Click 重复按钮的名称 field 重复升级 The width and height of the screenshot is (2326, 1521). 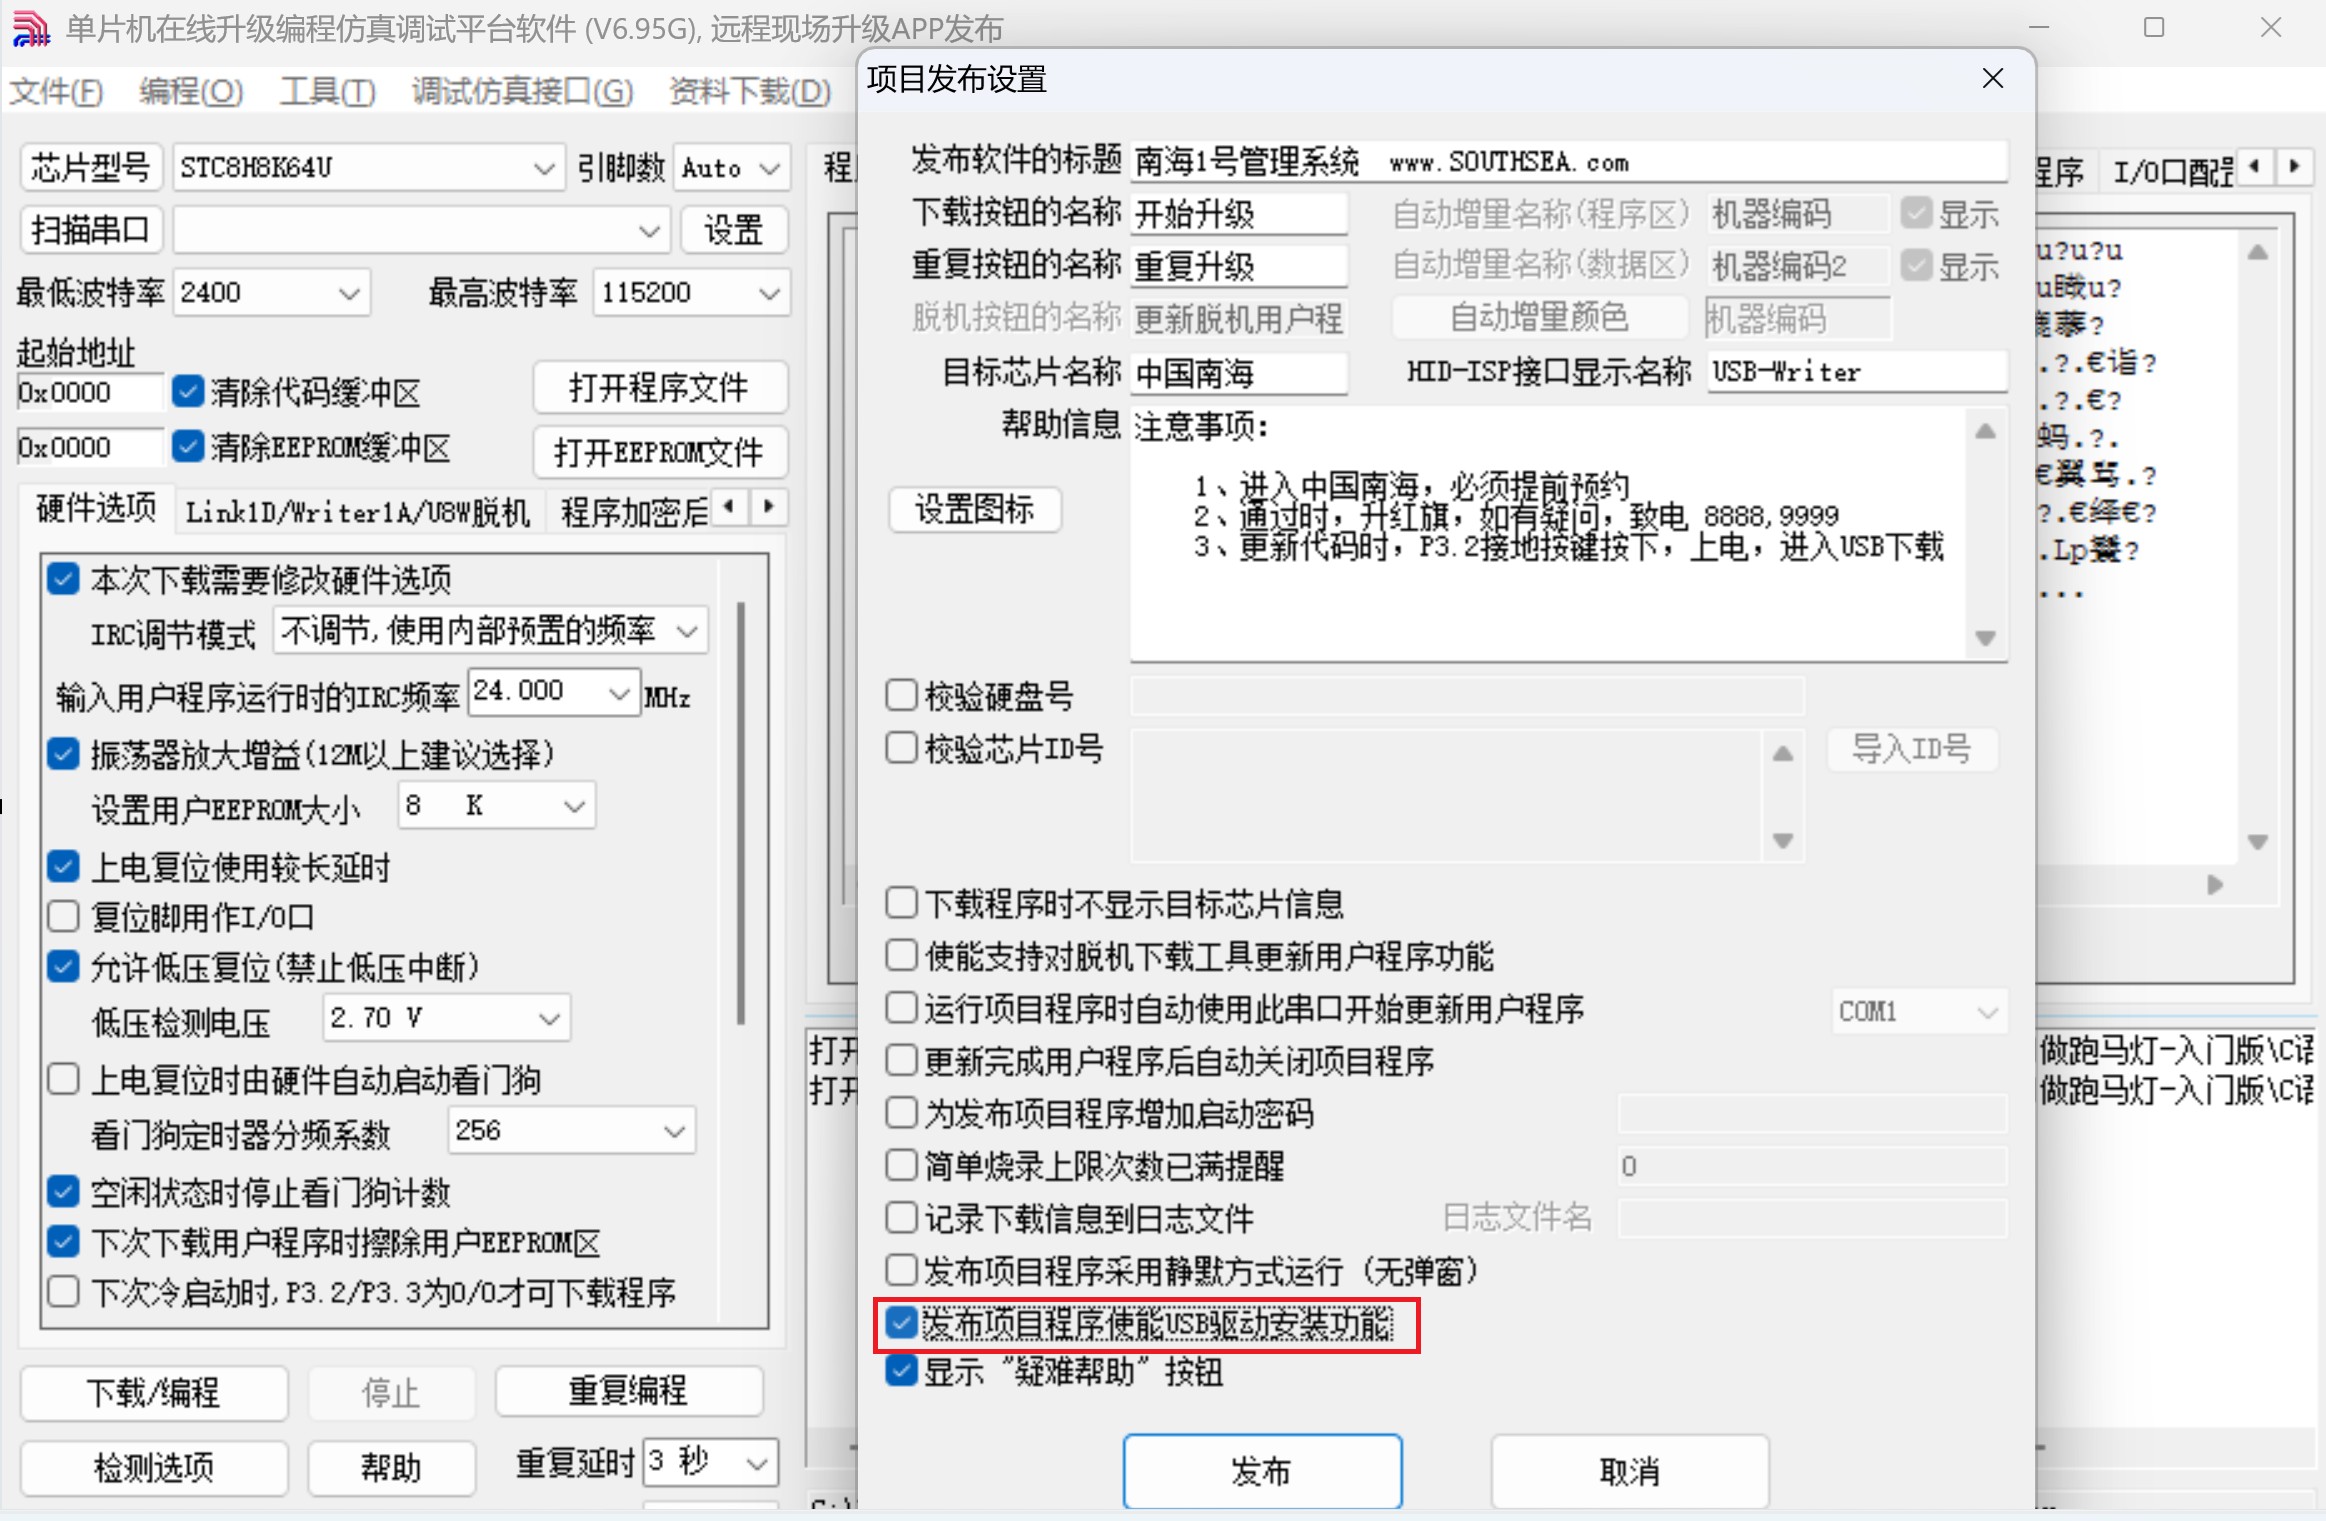1238,266
